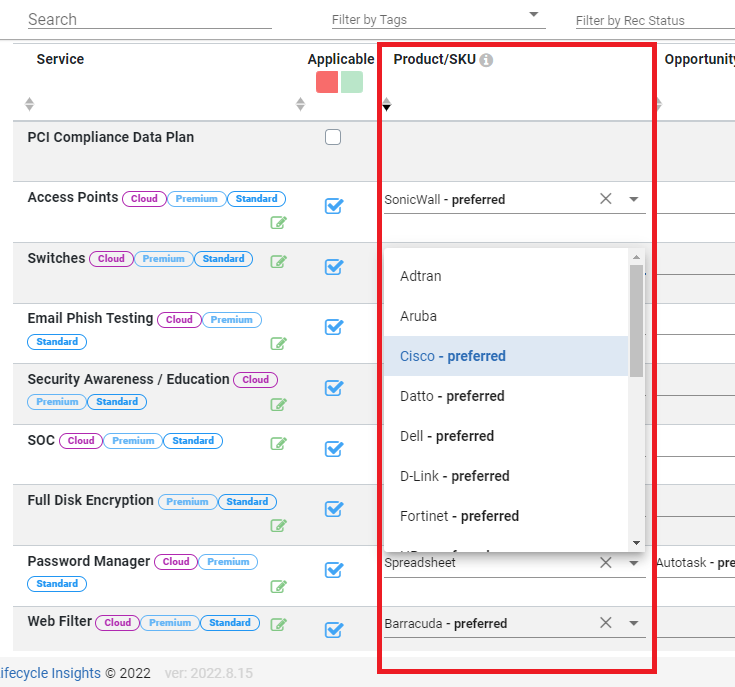The height and width of the screenshot is (687, 735).
Task: Choose Fortinet - preferred option
Action: (x=506, y=515)
